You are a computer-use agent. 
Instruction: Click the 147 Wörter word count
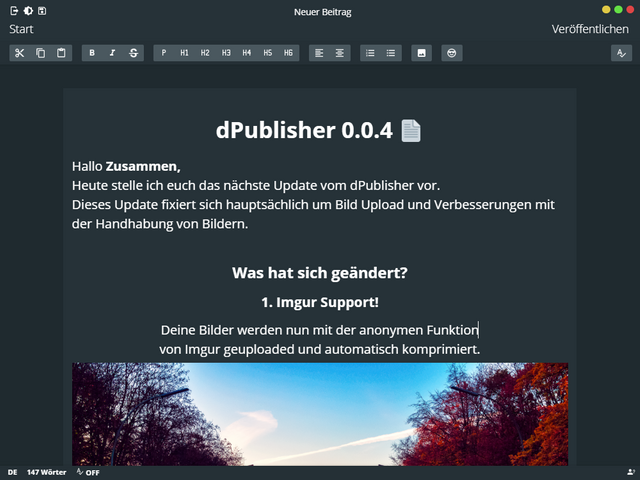point(47,472)
